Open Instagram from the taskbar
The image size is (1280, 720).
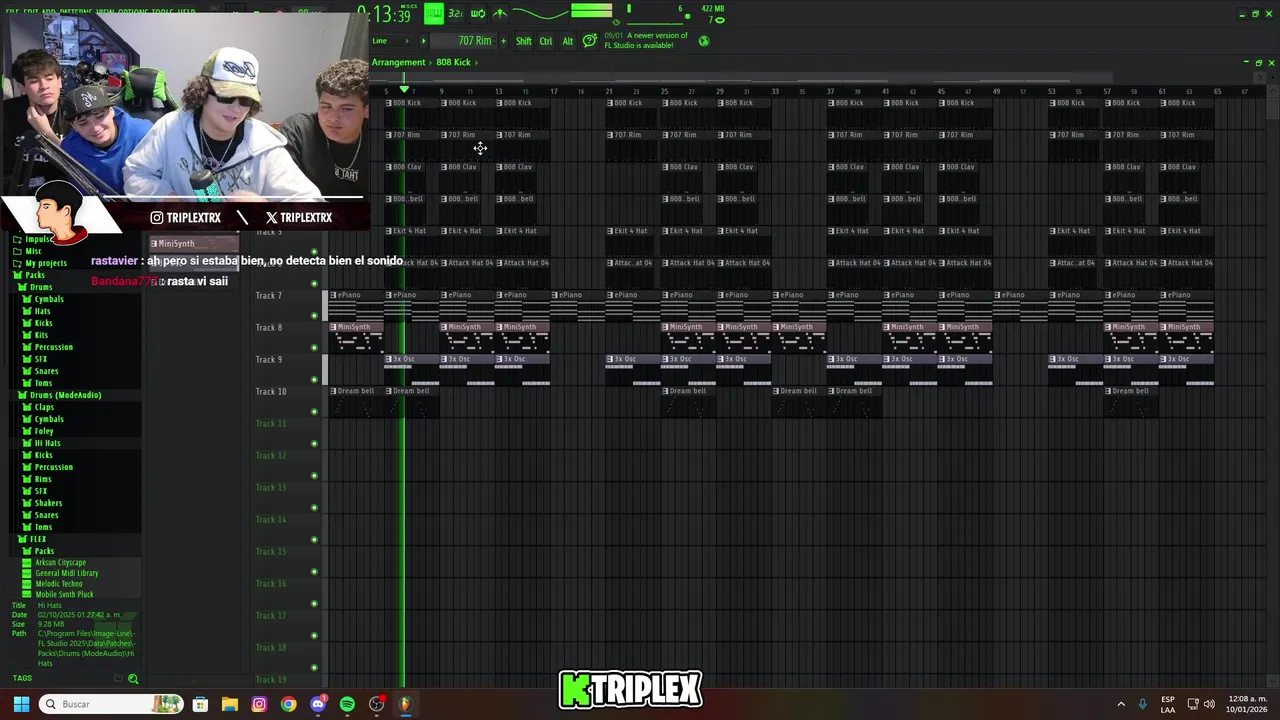pos(259,704)
